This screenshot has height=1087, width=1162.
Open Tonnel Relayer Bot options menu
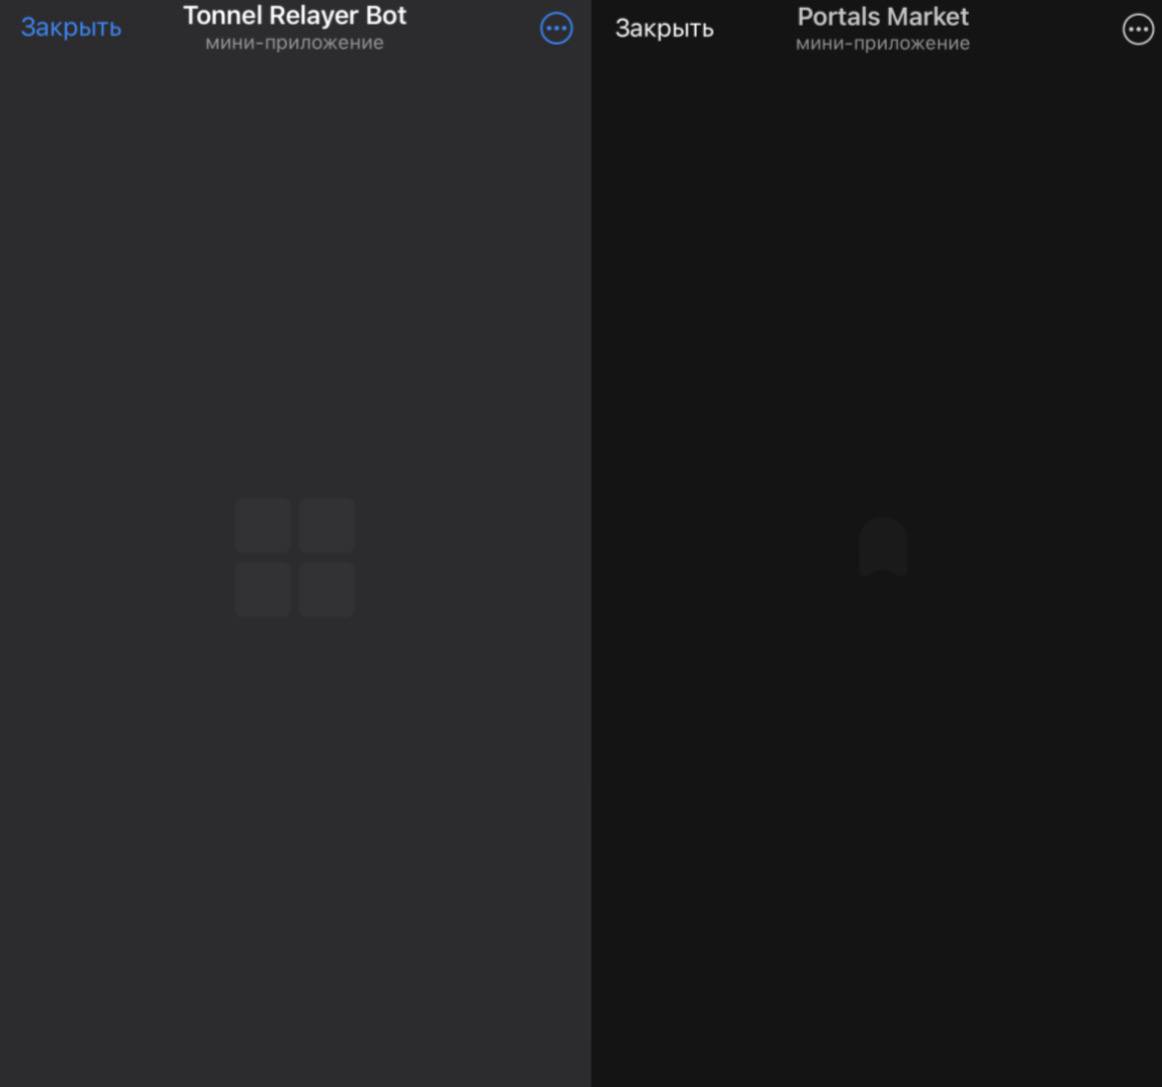point(557,28)
